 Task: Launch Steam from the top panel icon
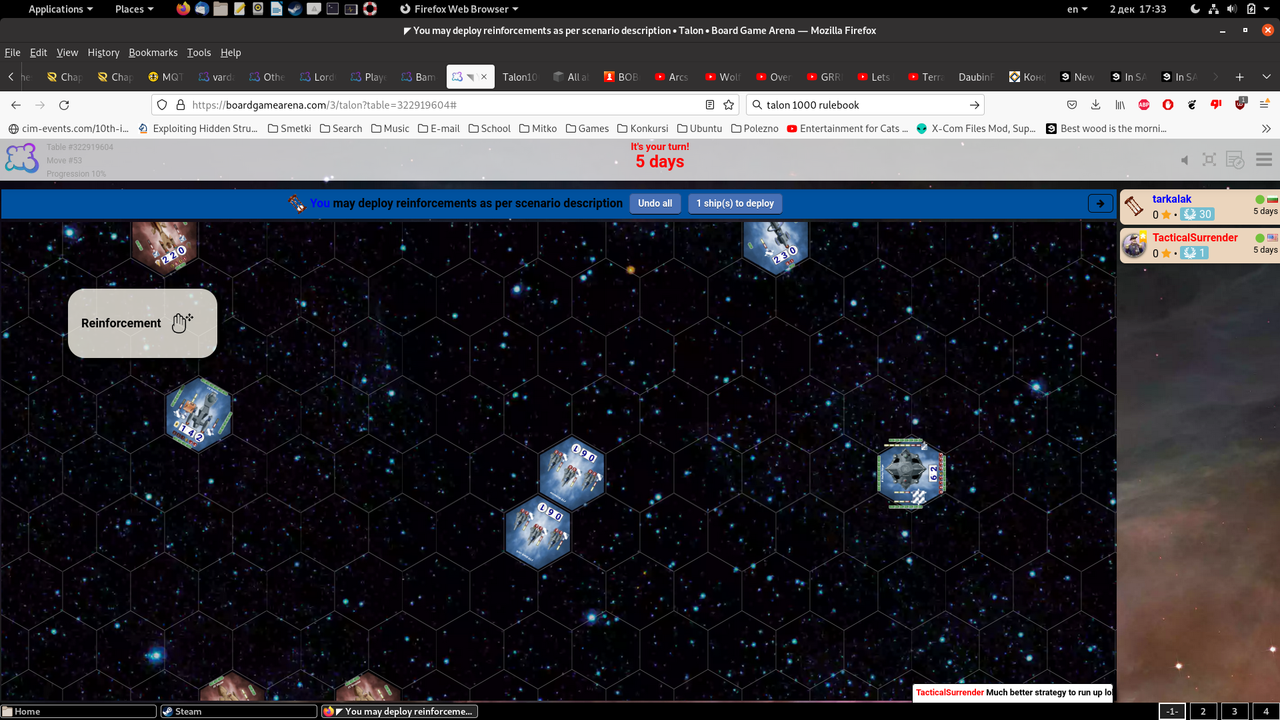click(x=295, y=9)
